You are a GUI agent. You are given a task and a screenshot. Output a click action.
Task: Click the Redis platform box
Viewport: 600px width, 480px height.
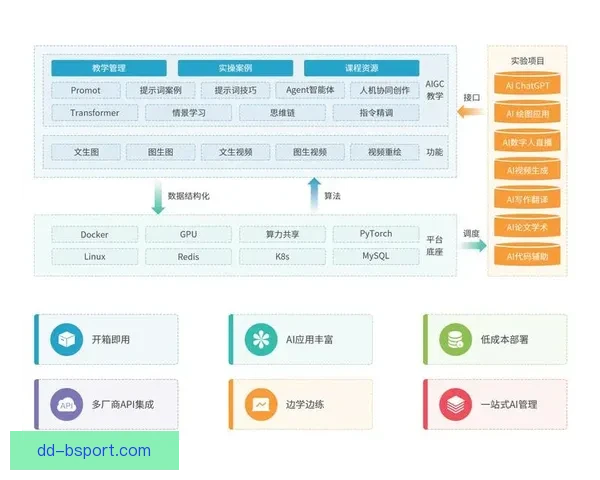pyautogui.click(x=188, y=256)
